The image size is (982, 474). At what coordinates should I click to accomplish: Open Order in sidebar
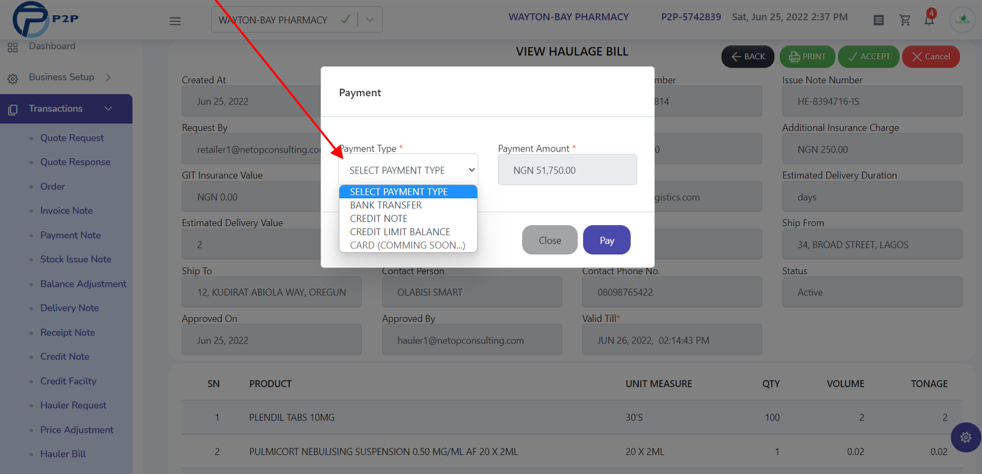tap(53, 187)
